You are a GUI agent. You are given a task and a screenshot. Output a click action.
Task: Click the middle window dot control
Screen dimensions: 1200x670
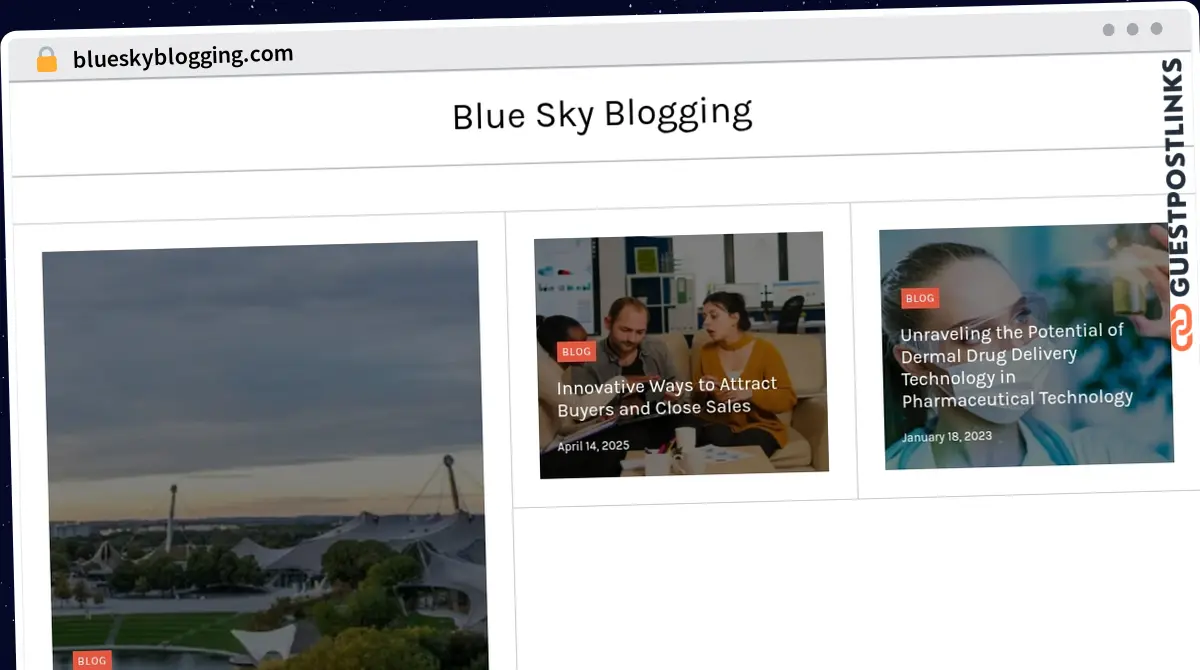pyautogui.click(x=1133, y=30)
